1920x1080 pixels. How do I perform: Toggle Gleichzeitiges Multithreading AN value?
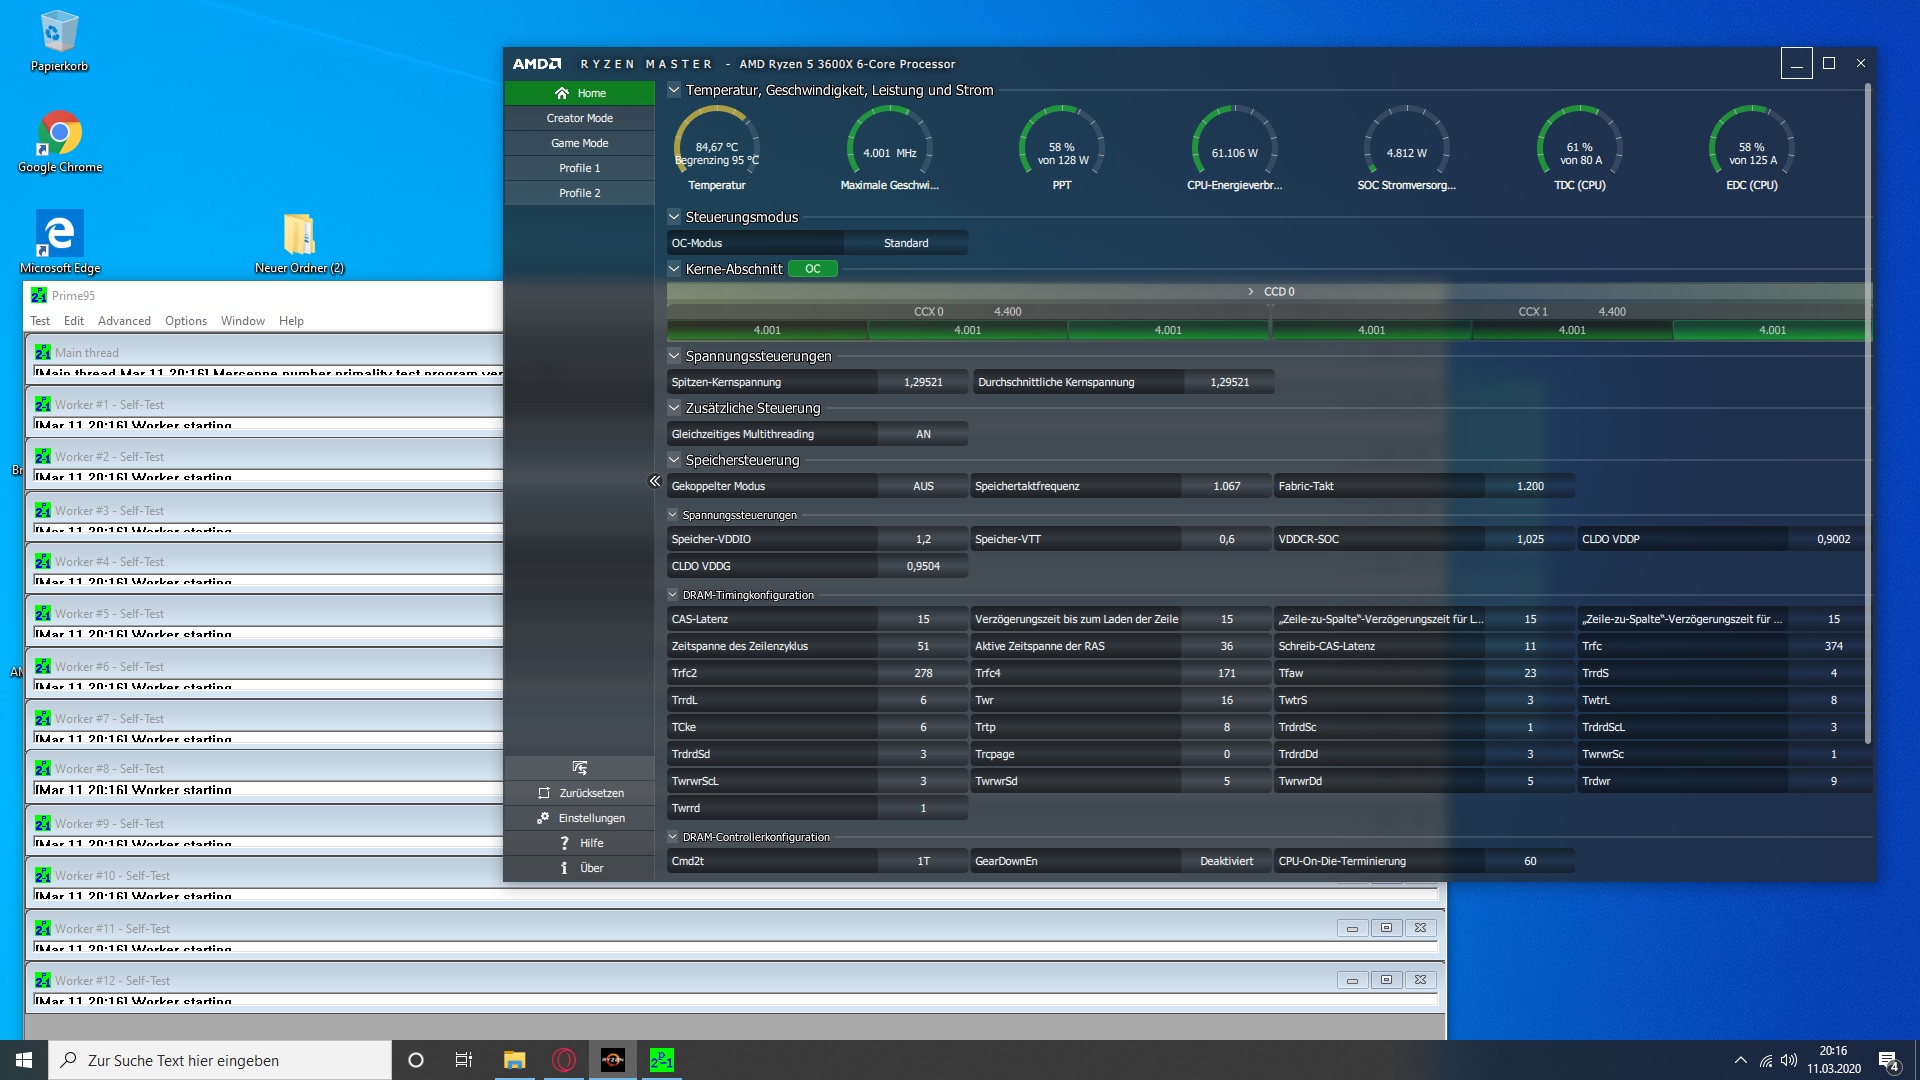[922, 434]
